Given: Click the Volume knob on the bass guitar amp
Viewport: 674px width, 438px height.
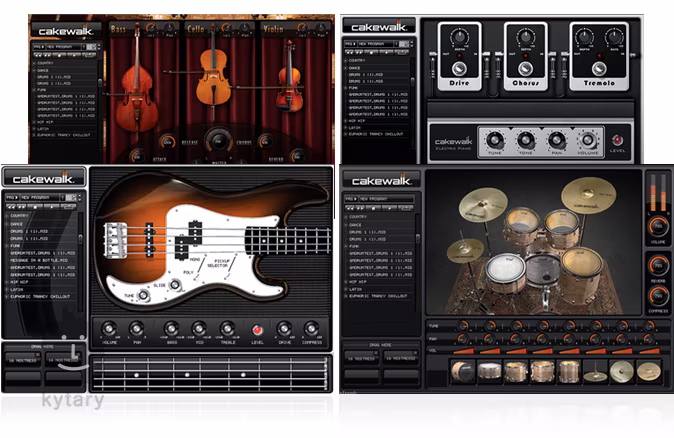Looking at the screenshot, I should click(109, 329).
